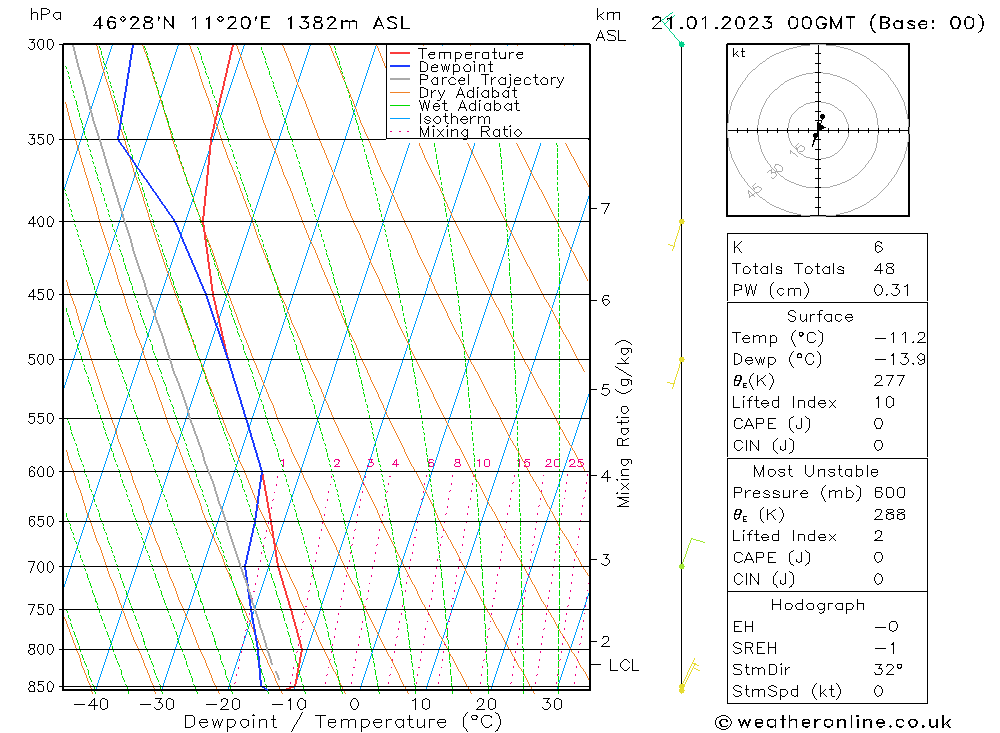Click the StmSpd (kt) value 0

tap(878, 692)
